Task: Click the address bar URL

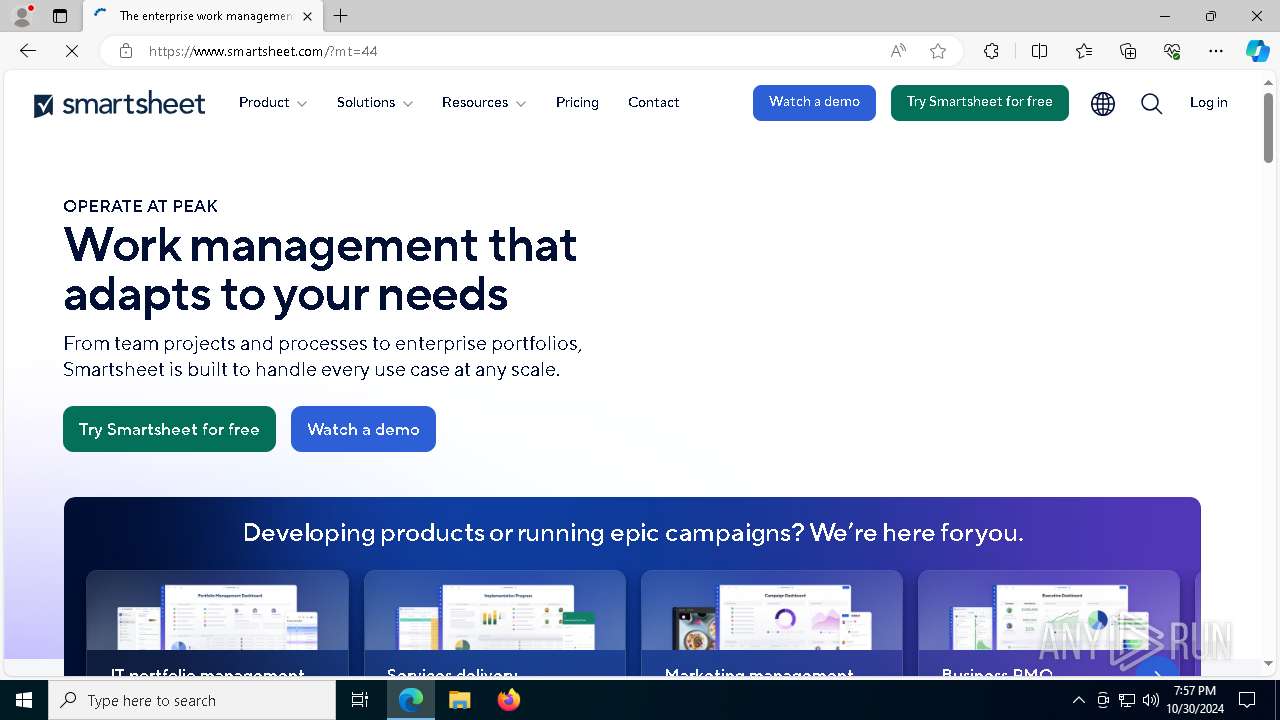Action: pyautogui.click(x=263, y=51)
